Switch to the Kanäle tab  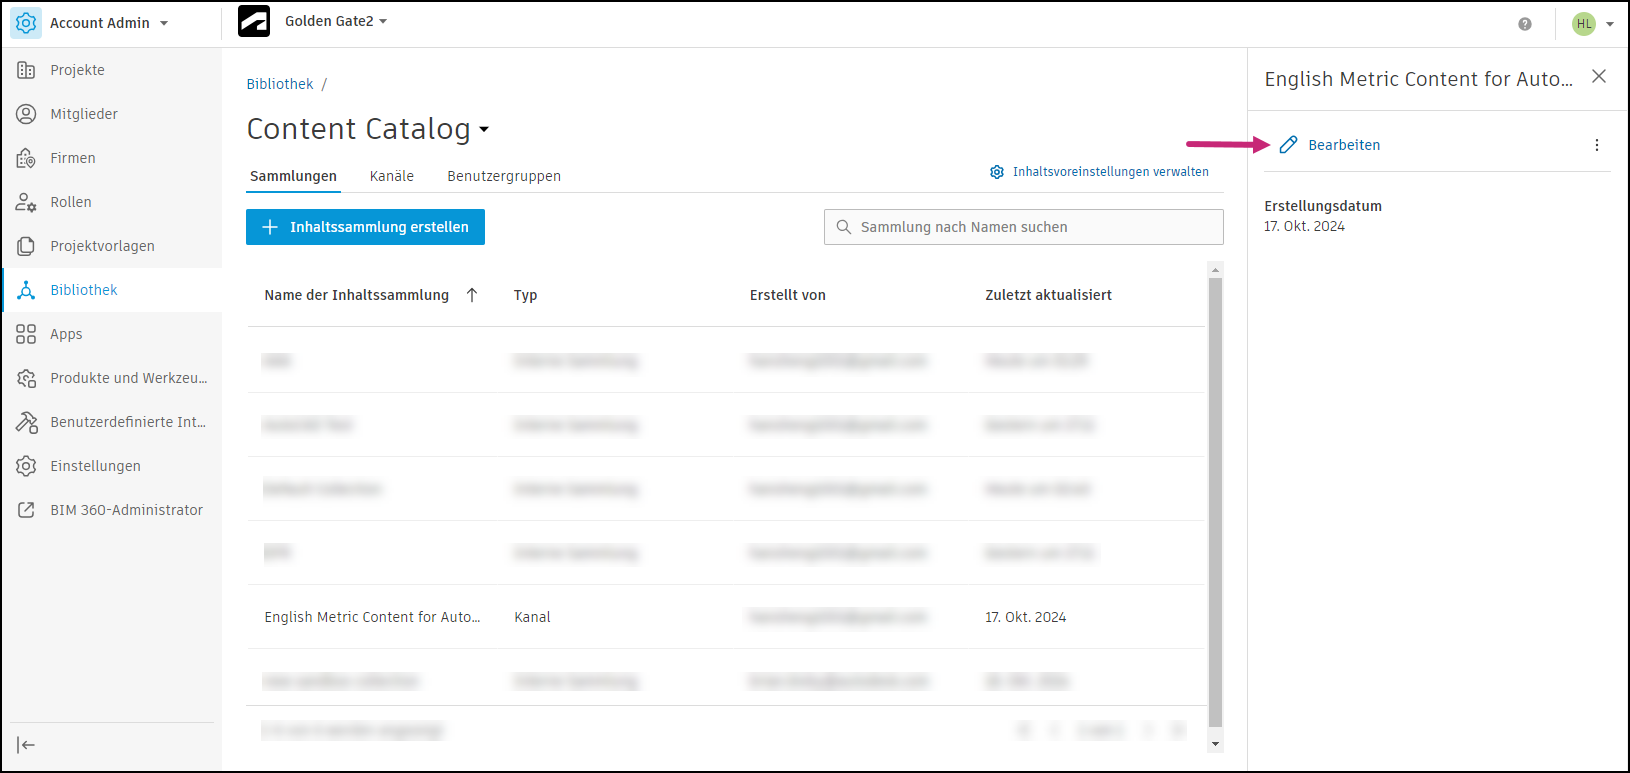(x=392, y=176)
